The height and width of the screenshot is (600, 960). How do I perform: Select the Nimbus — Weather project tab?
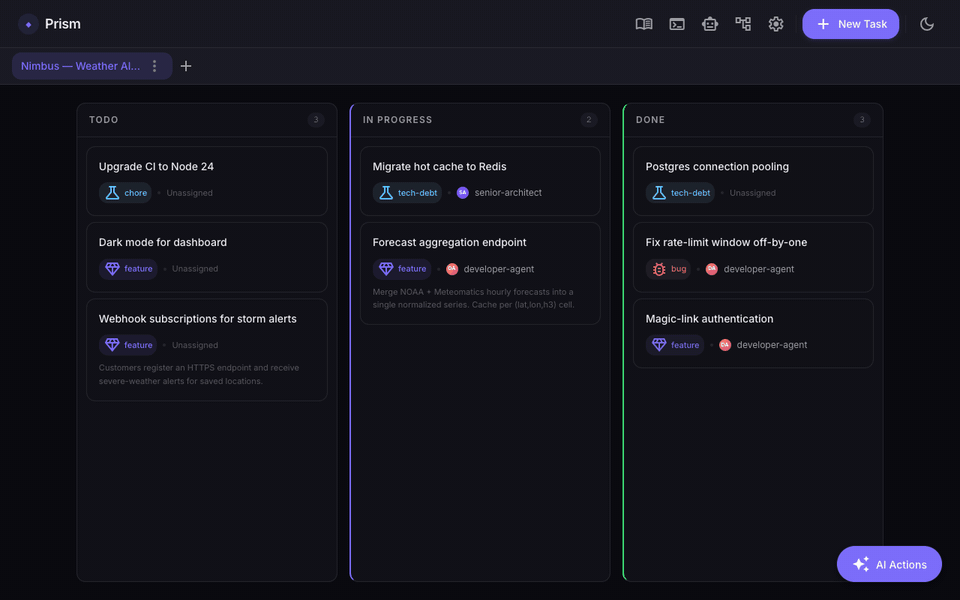coord(80,66)
